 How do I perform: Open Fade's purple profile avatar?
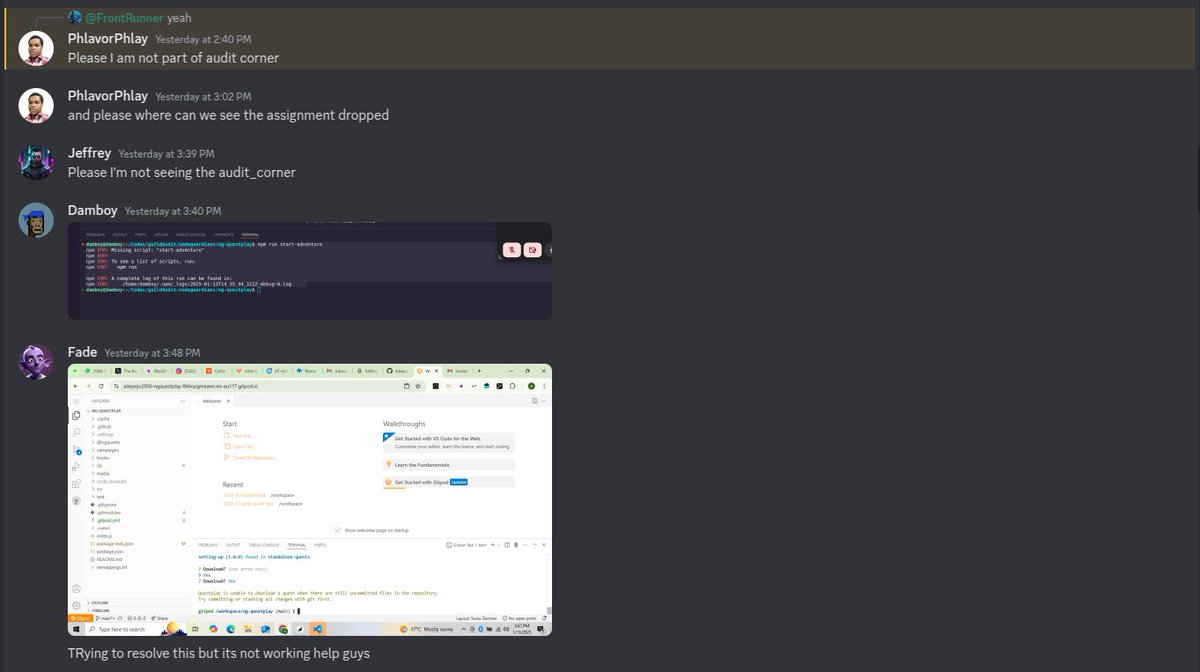click(36, 362)
